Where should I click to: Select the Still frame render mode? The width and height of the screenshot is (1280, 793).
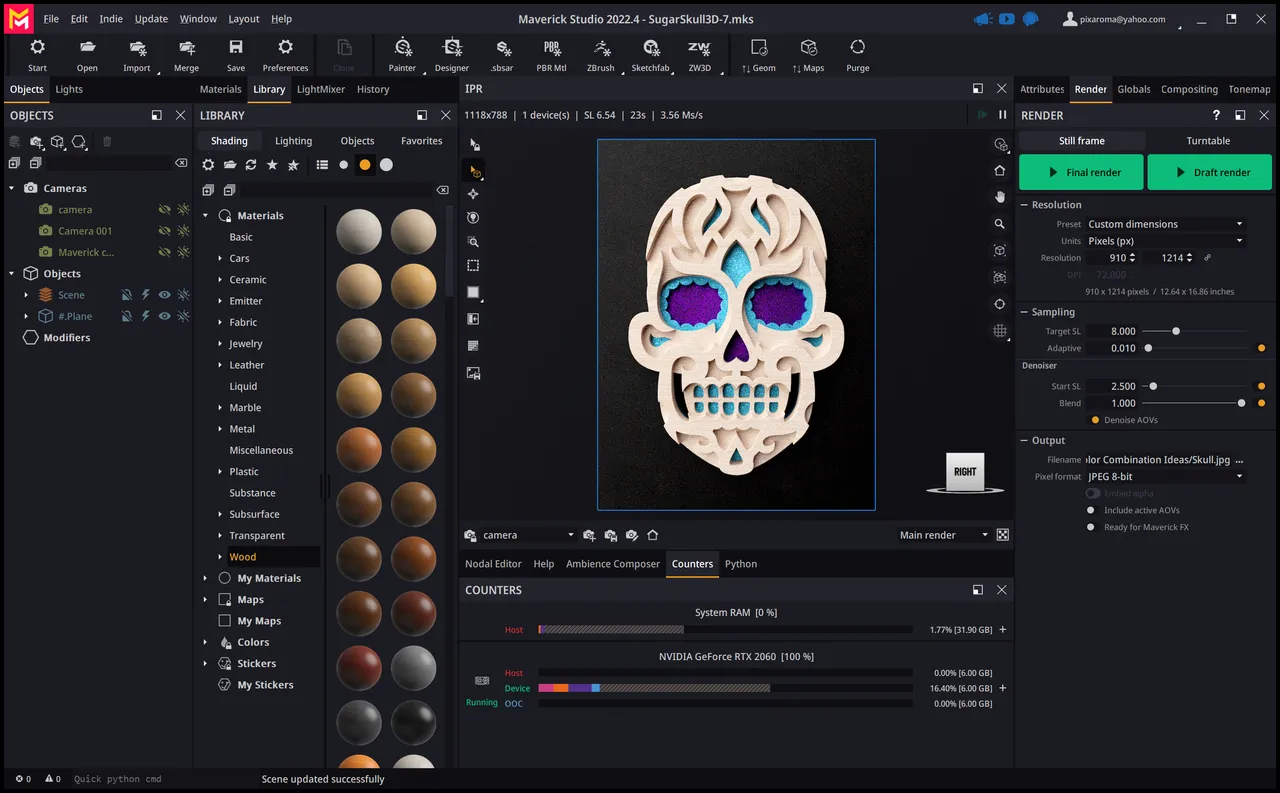point(1082,141)
